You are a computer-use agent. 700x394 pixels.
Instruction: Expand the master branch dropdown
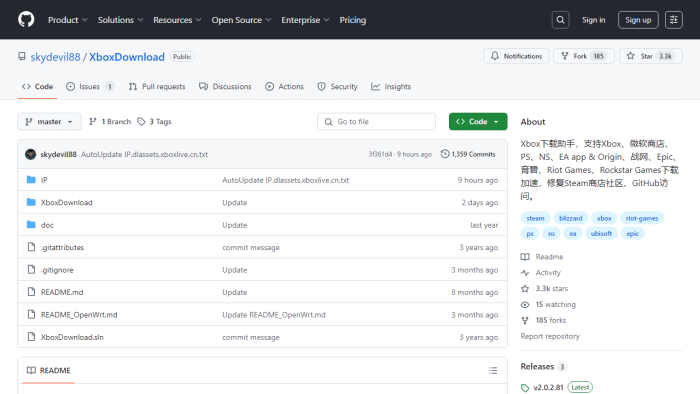pyautogui.click(x=50, y=121)
